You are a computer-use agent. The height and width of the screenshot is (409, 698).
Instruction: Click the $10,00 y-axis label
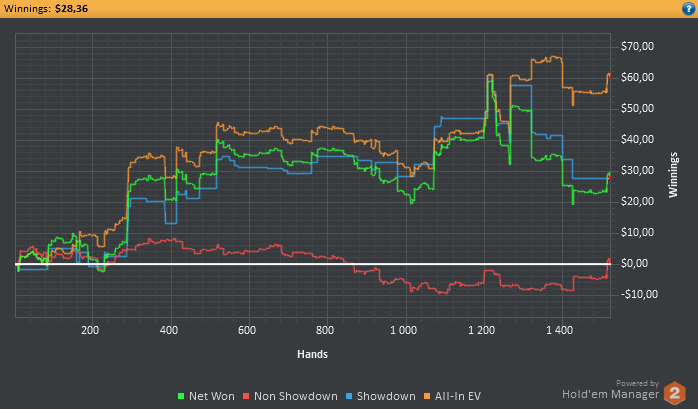coord(637,232)
